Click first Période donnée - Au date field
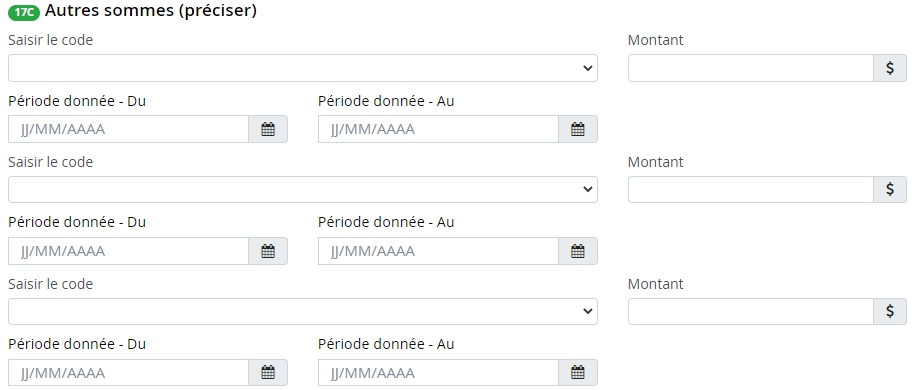Screen dimensions: 912x390 click(x=439, y=129)
